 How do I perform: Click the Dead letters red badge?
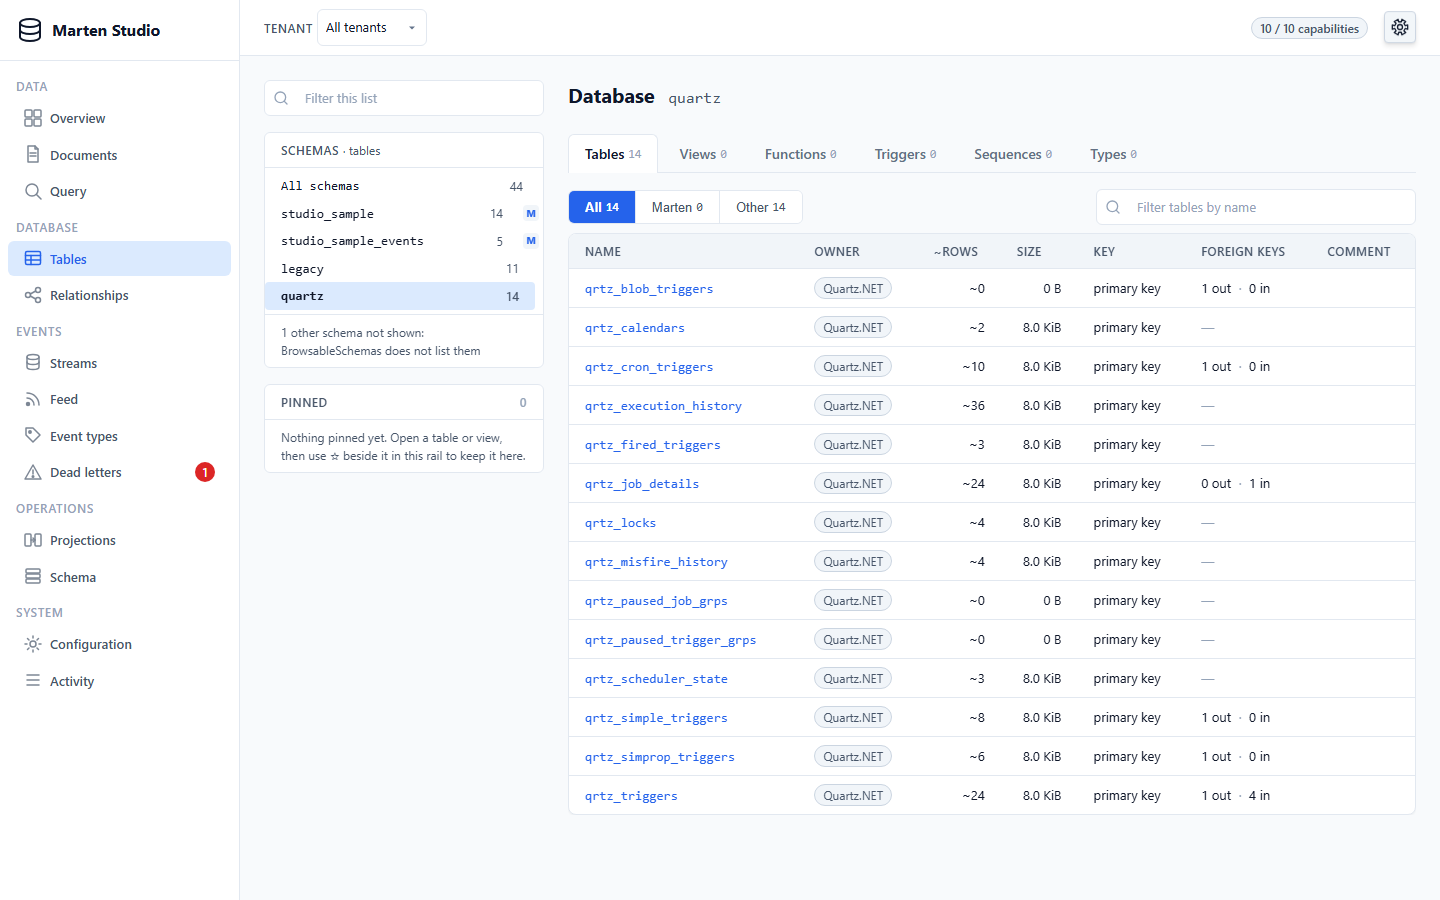pyautogui.click(x=205, y=472)
